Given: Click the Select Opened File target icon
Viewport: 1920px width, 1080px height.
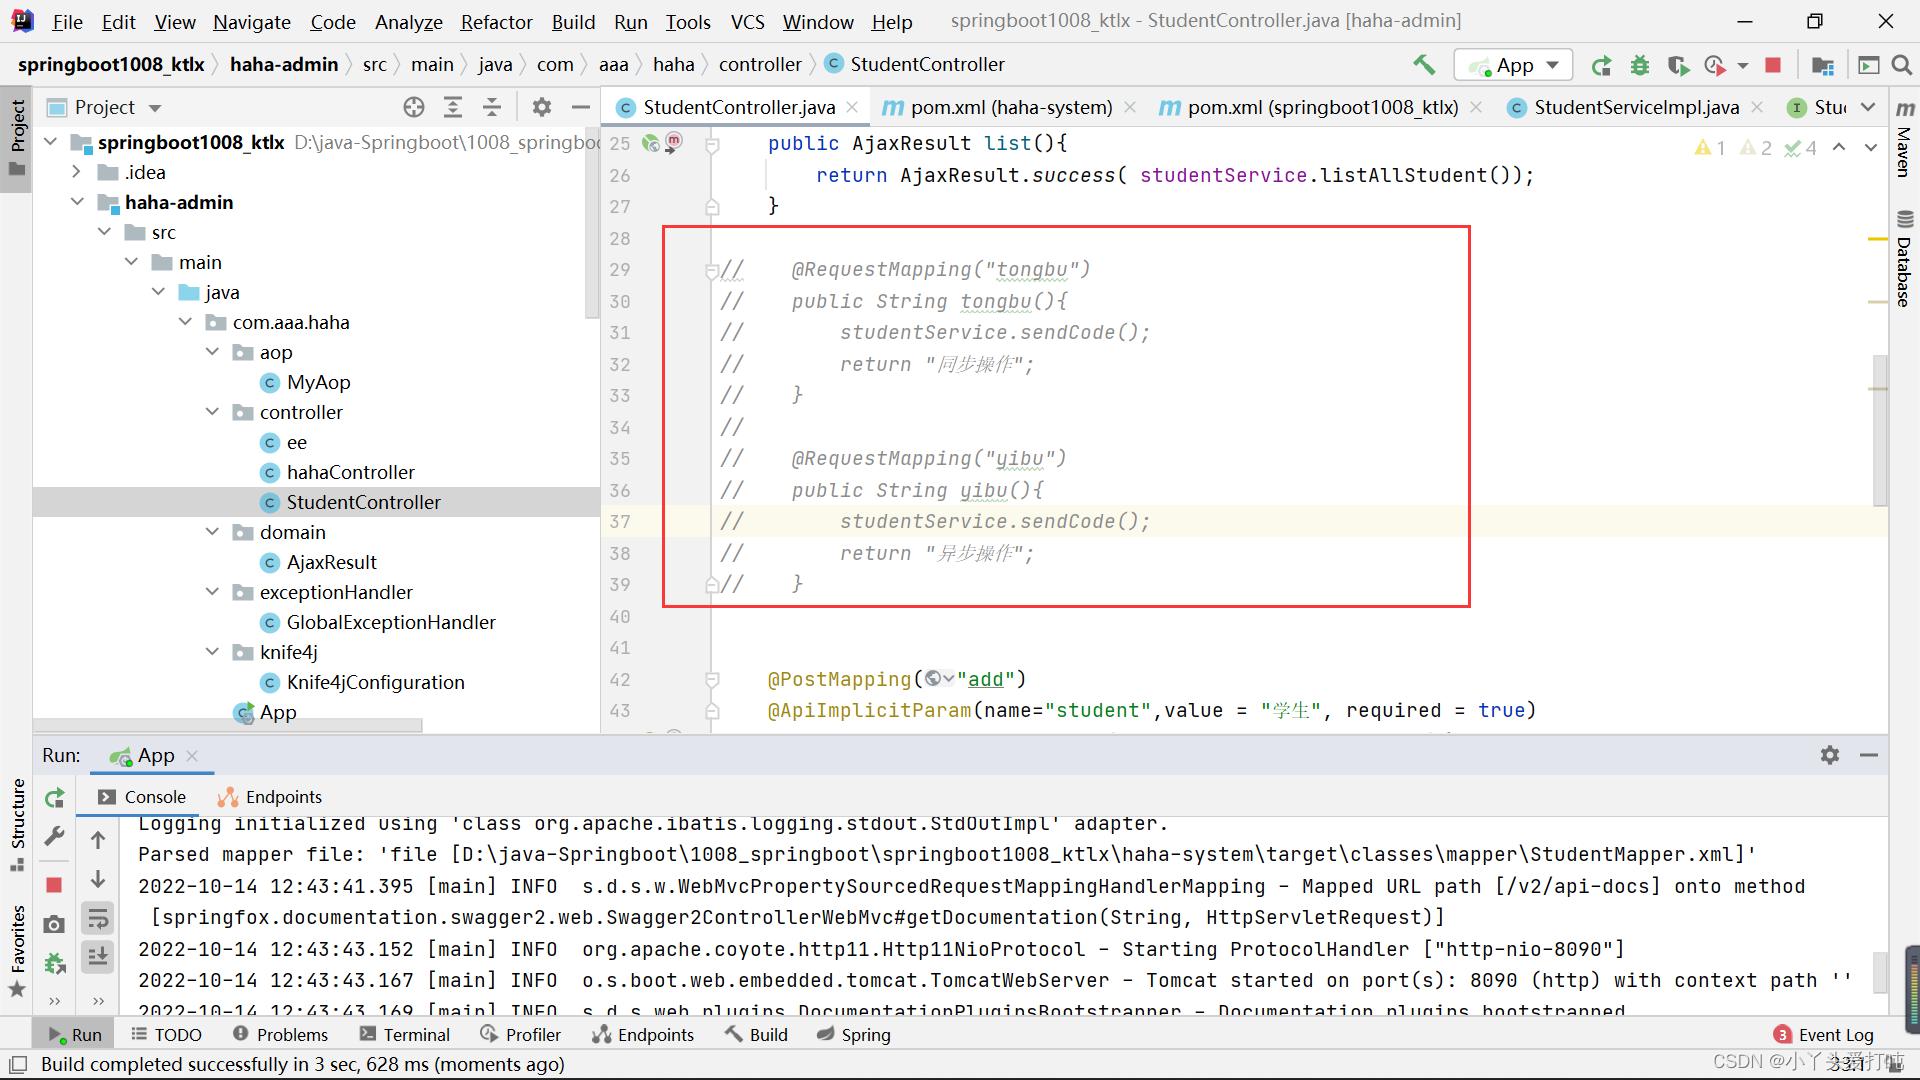Looking at the screenshot, I should [414, 107].
